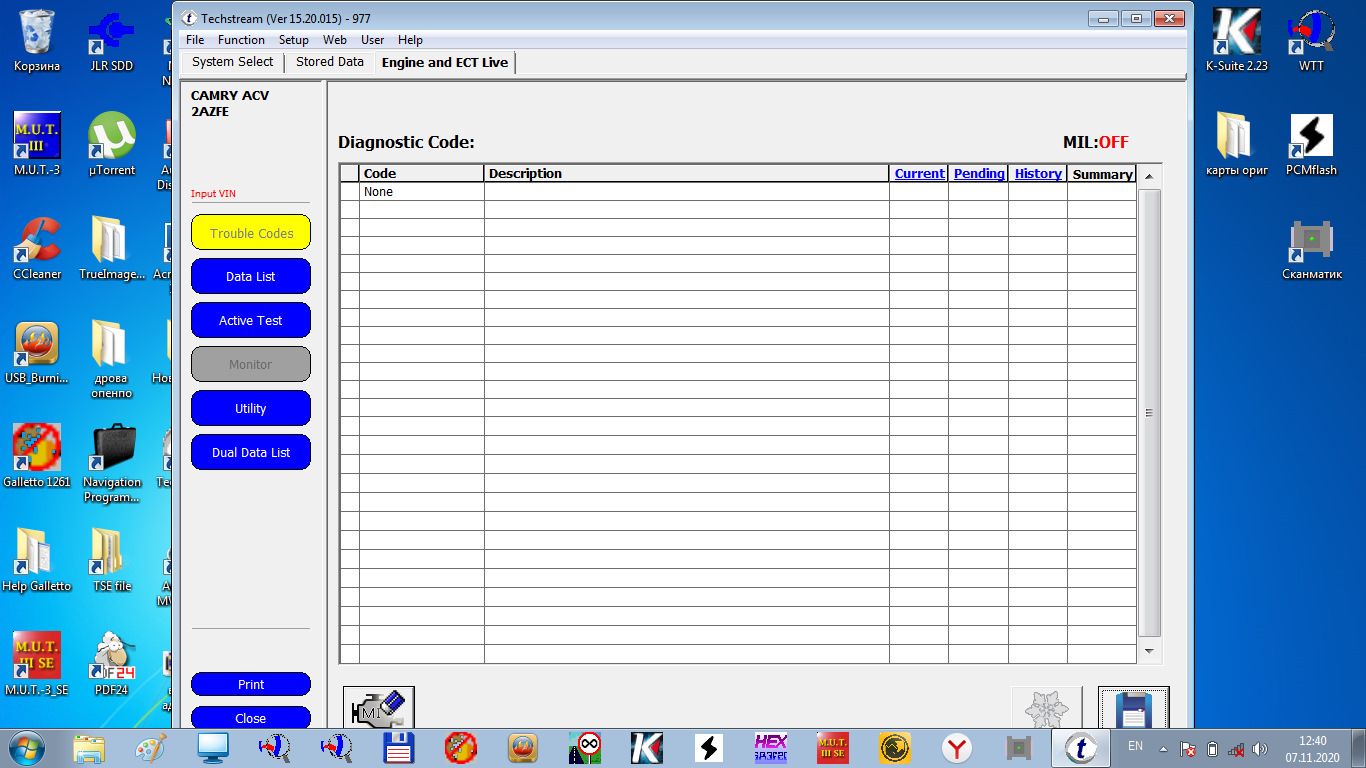This screenshot has height=768, width=1366.
Task: Open the TSE file folder
Action: click(x=111, y=560)
